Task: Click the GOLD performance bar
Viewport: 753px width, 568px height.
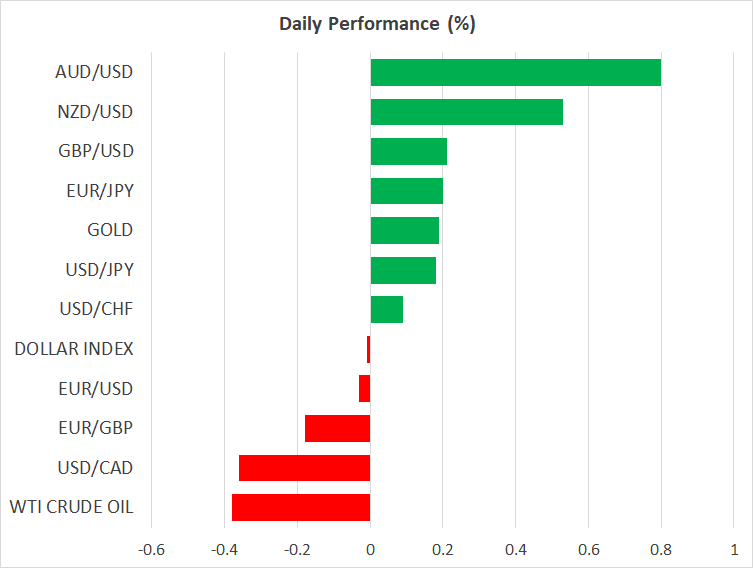Action: click(x=404, y=230)
